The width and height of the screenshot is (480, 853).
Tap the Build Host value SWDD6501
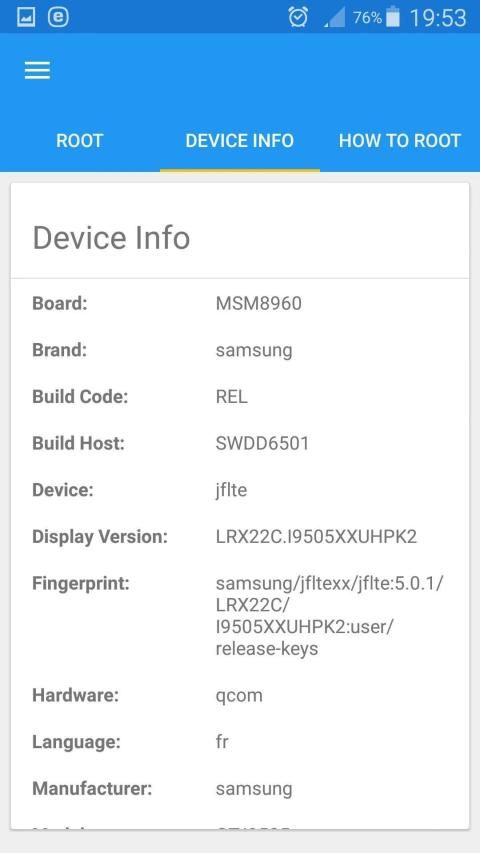(x=262, y=443)
